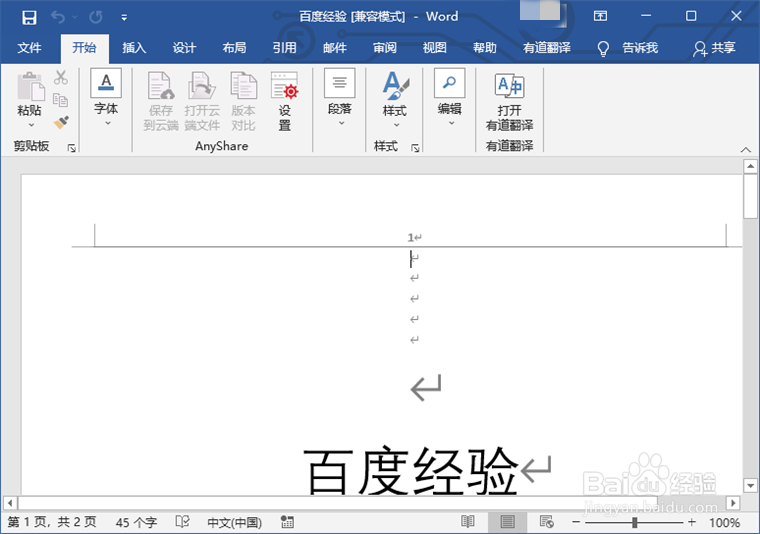The image size is (760, 534).
Task: Click the vertical scrollbar thumb
Action: click(750, 196)
